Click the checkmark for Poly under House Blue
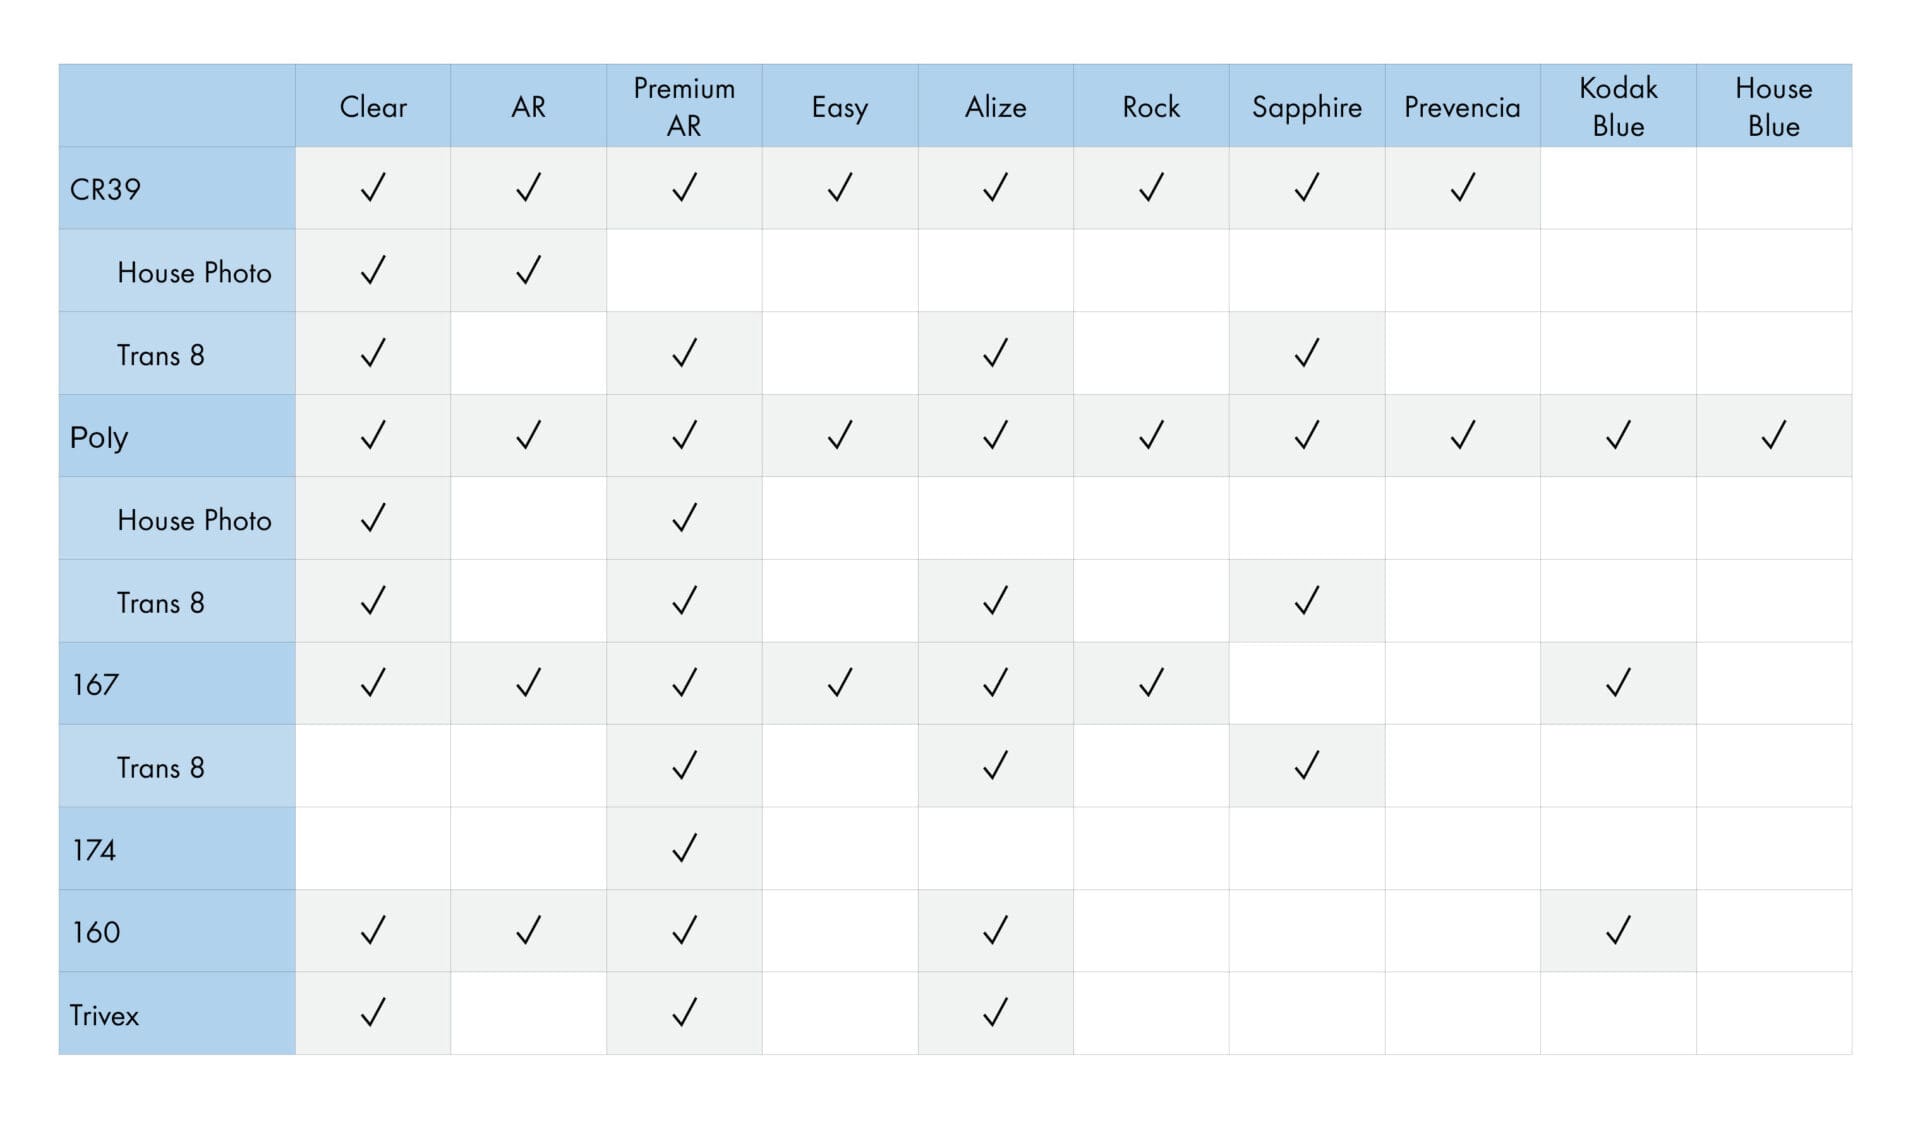Image resolution: width=1920 pixels, height=1132 pixels. tap(1773, 435)
